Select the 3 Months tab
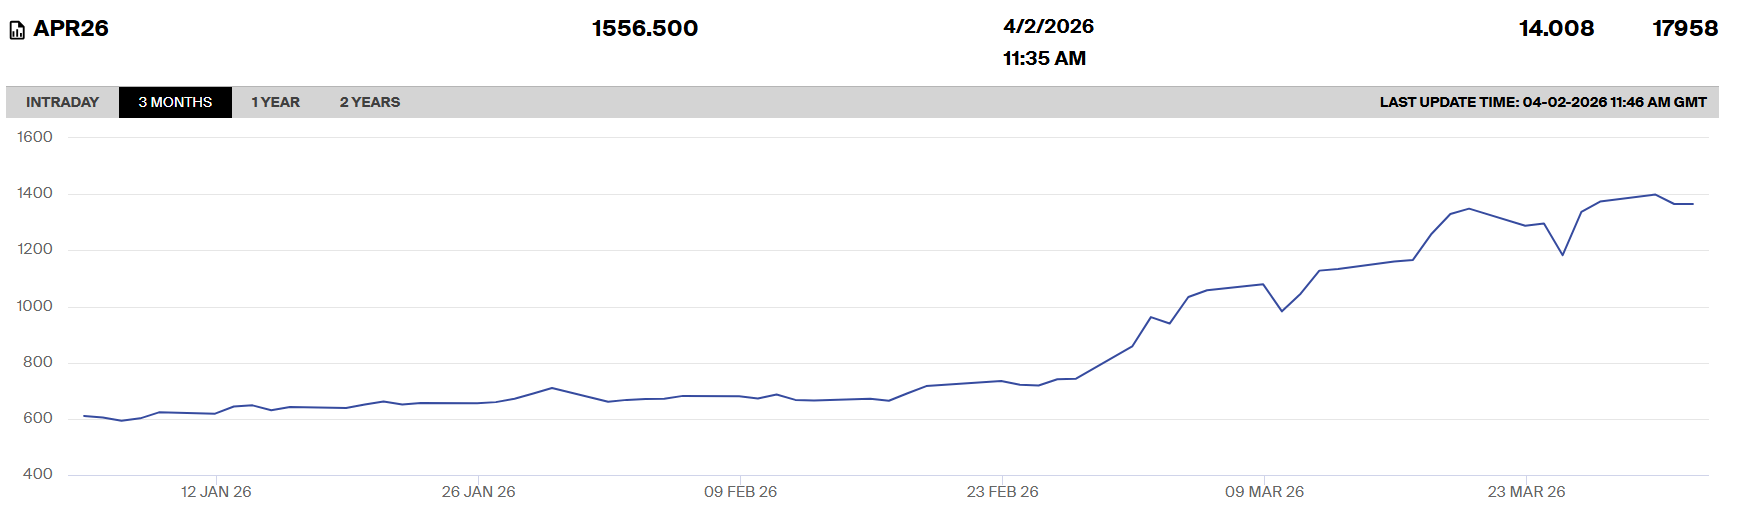This screenshot has height=520, width=1761. 175,102
